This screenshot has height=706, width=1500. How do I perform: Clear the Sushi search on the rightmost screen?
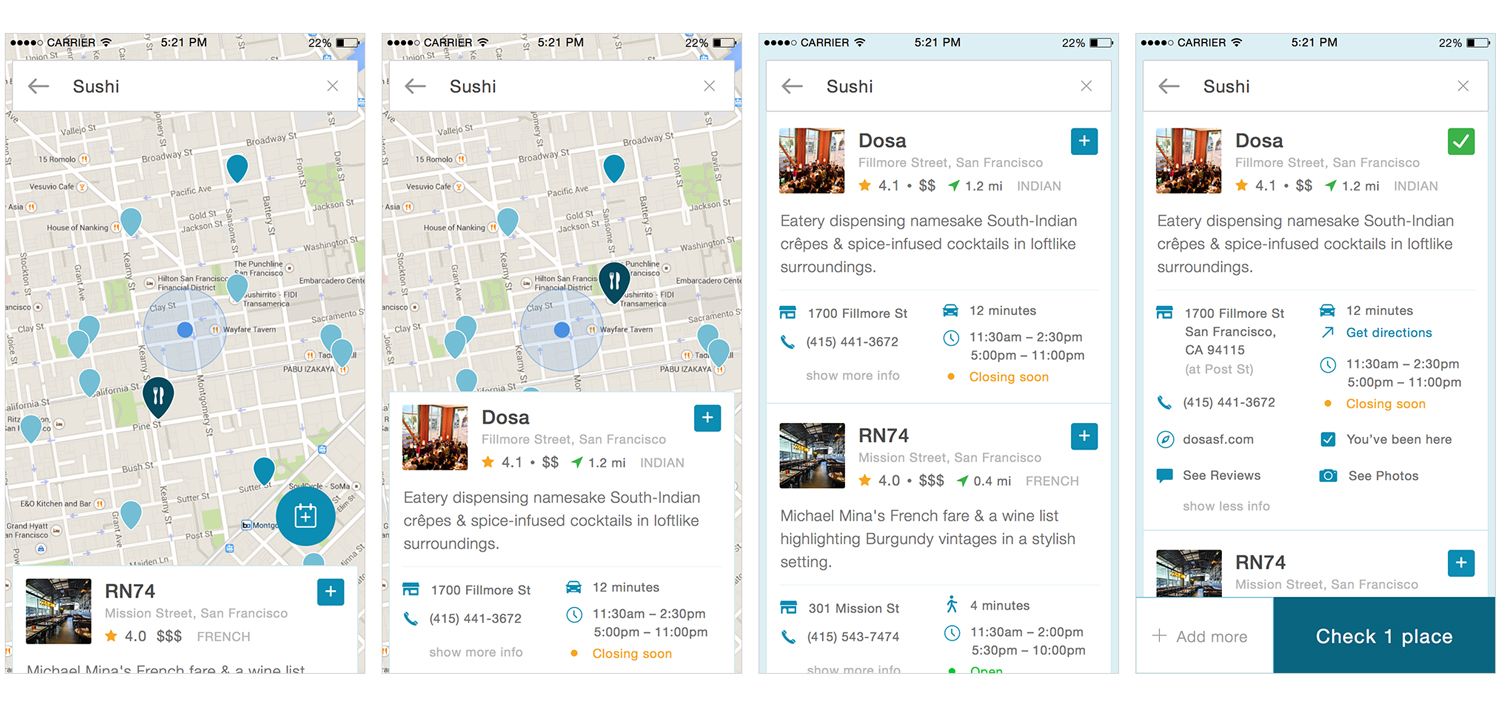(1464, 87)
